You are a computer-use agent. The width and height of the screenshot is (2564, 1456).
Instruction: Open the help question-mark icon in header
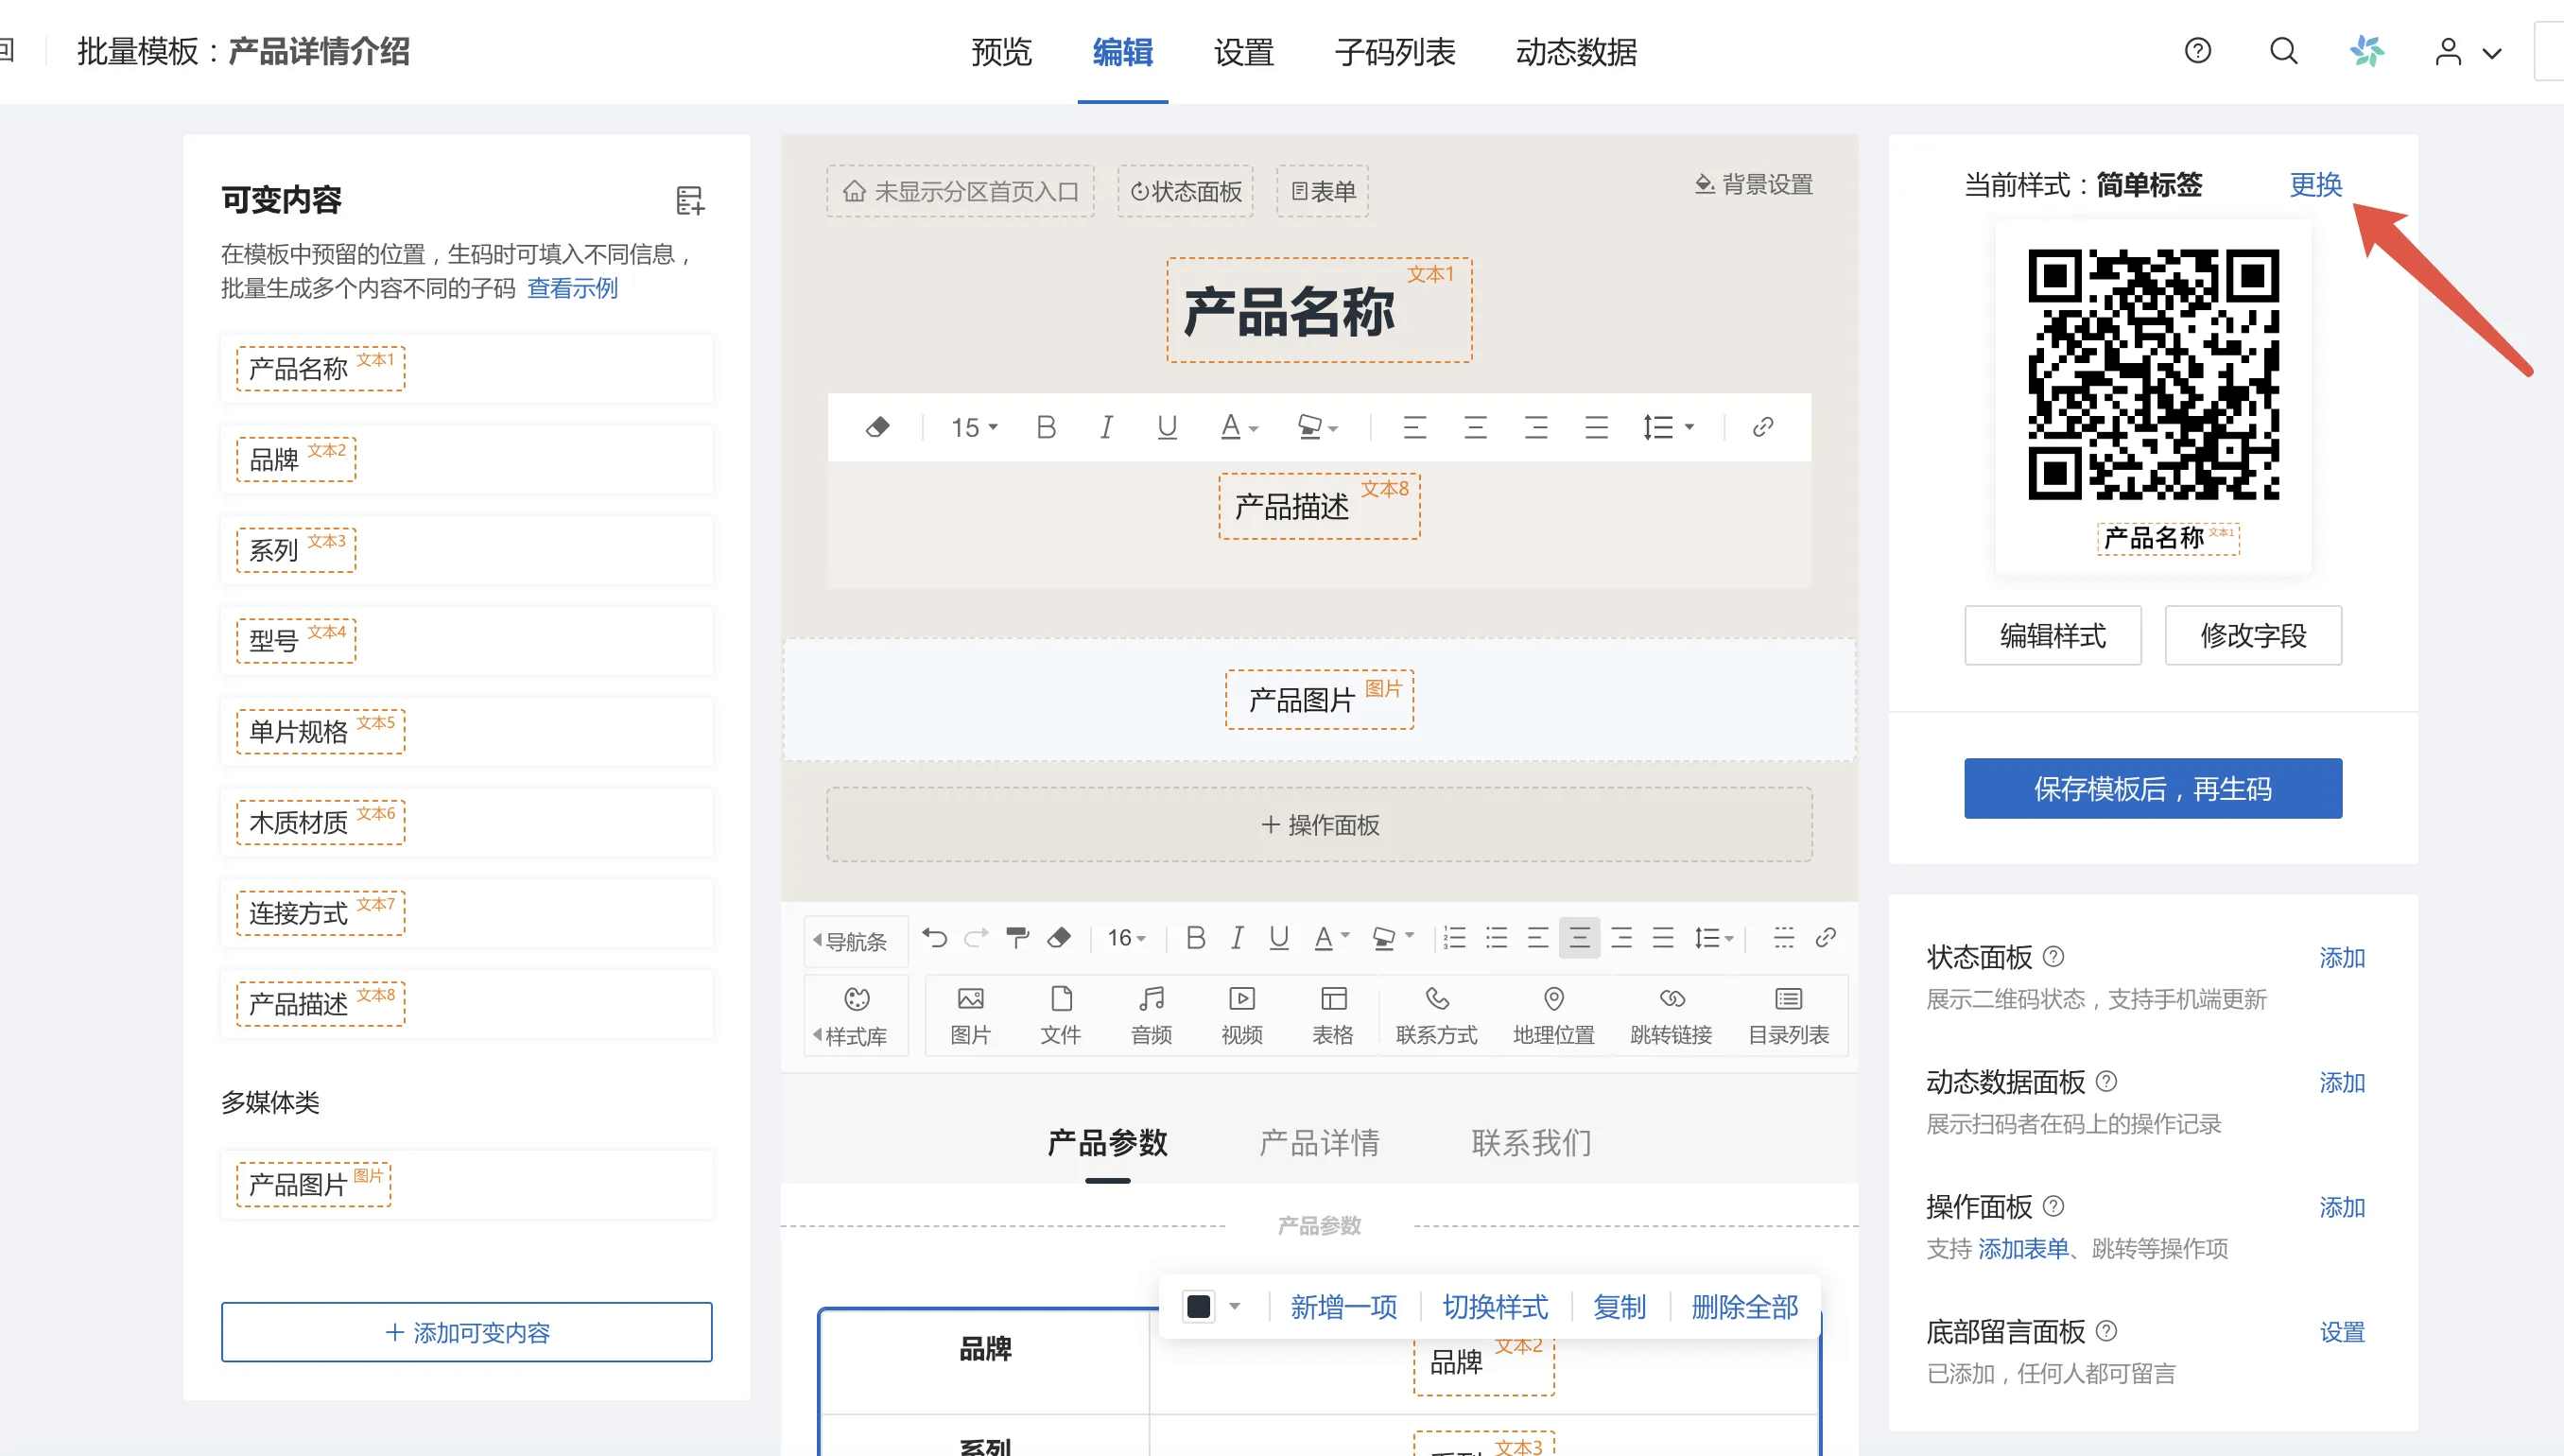click(2197, 51)
